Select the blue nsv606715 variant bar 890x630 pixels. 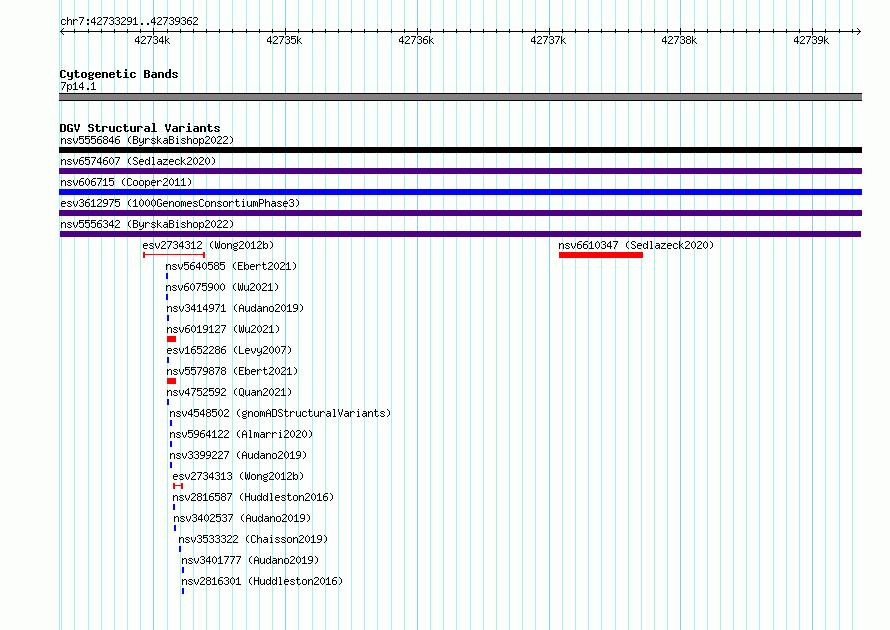[x=460, y=192]
